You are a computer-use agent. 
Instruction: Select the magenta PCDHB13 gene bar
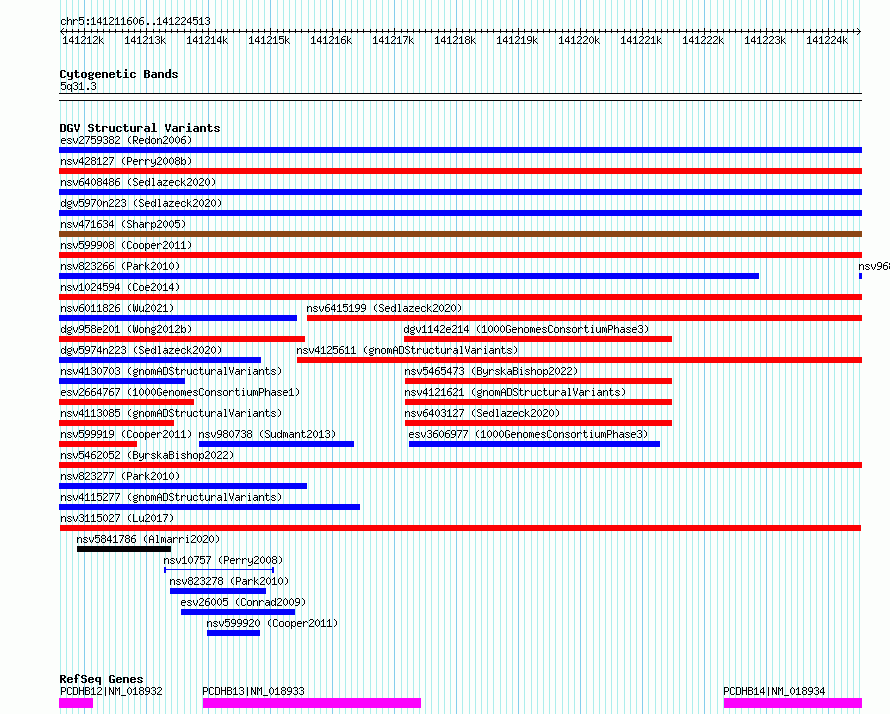click(312, 703)
